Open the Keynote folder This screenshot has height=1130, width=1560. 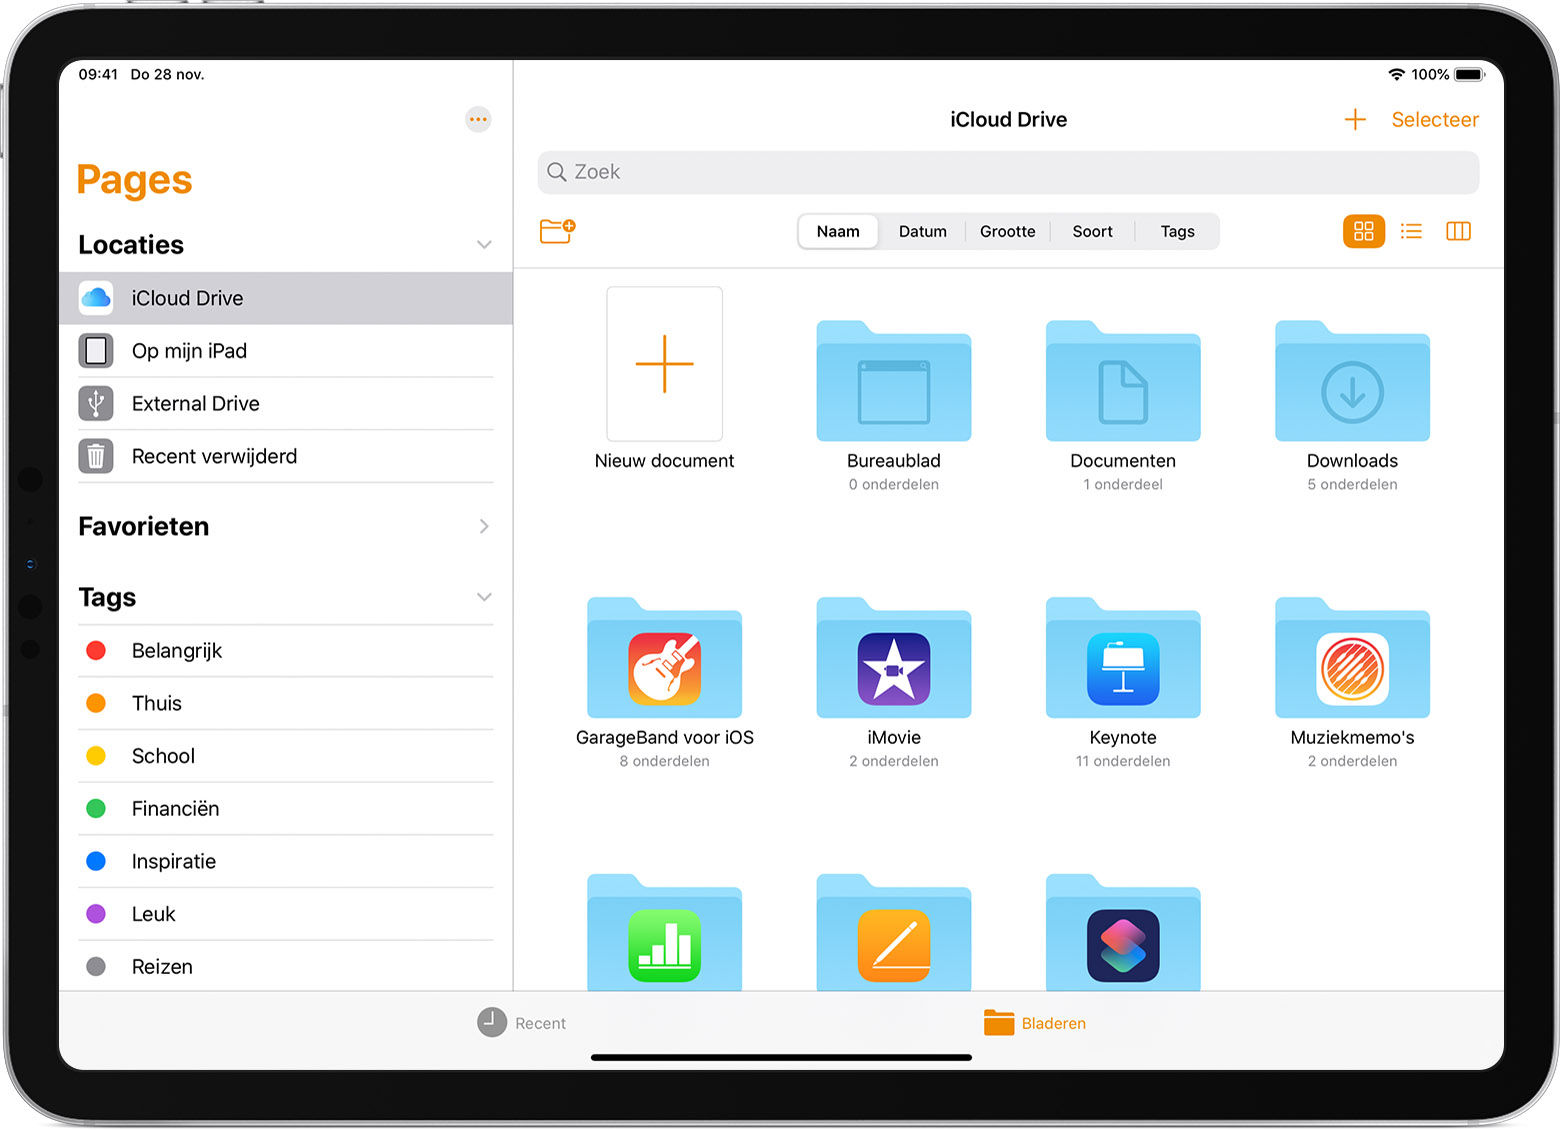tap(1123, 658)
